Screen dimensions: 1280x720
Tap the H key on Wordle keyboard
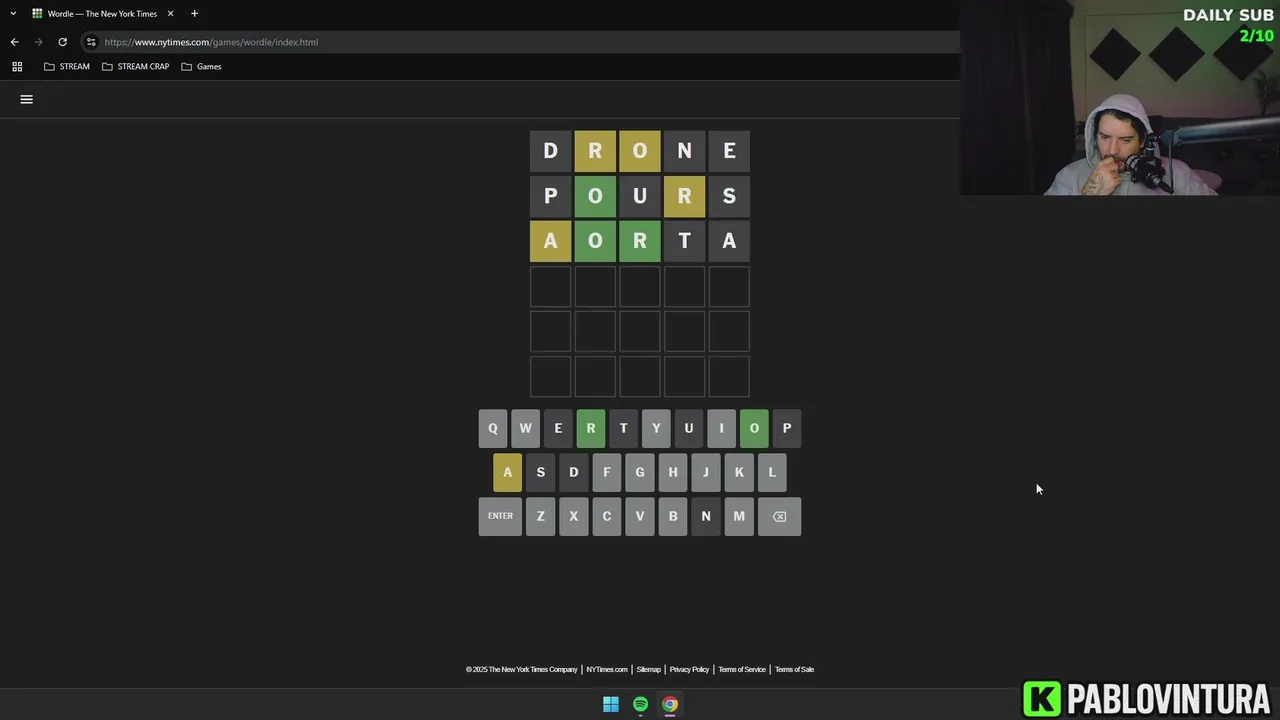pos(672,472)
